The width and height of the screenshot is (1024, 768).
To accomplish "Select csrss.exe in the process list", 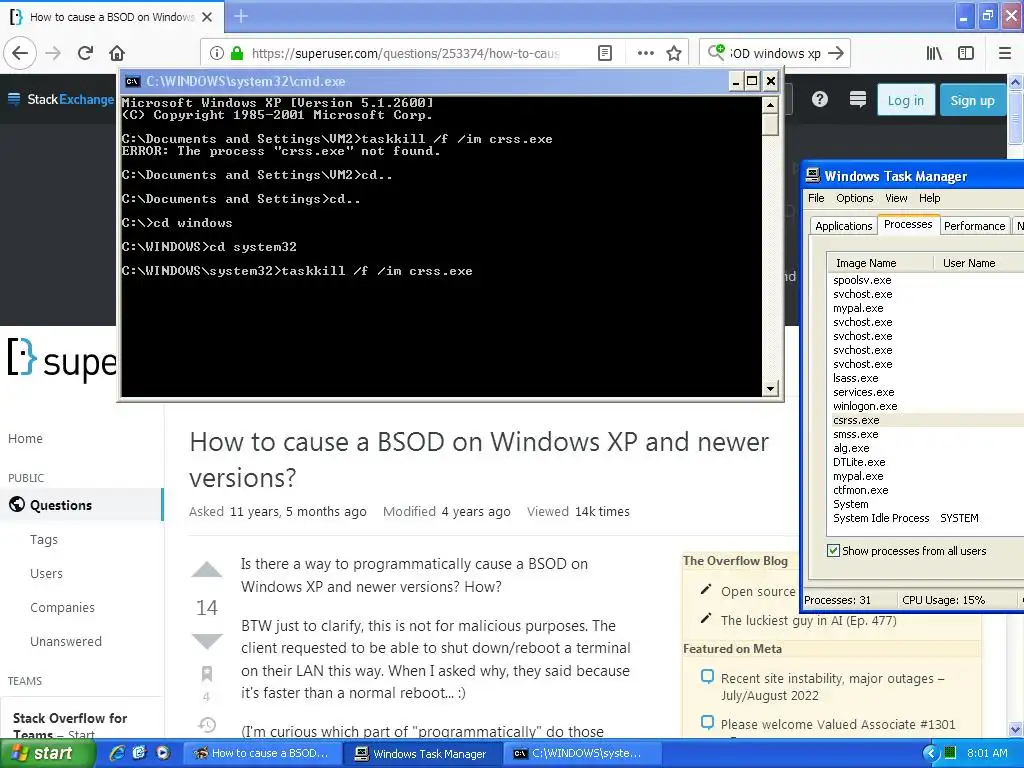I will [x=925, y=420].
